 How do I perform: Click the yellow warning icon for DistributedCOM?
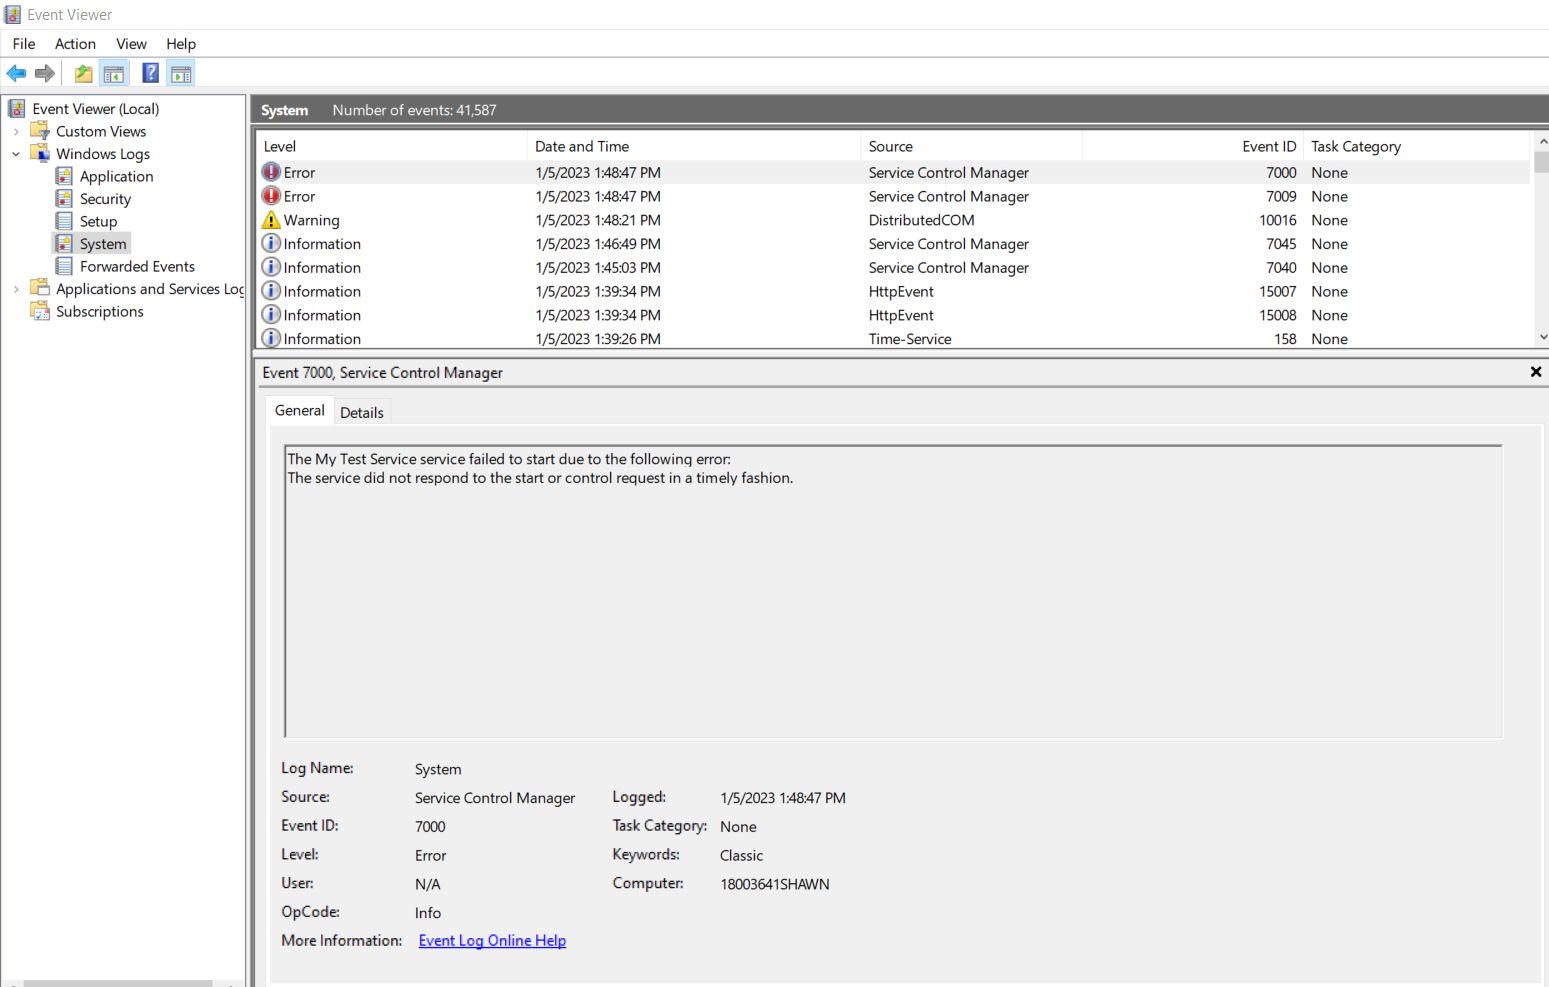(x=271, y=220)
